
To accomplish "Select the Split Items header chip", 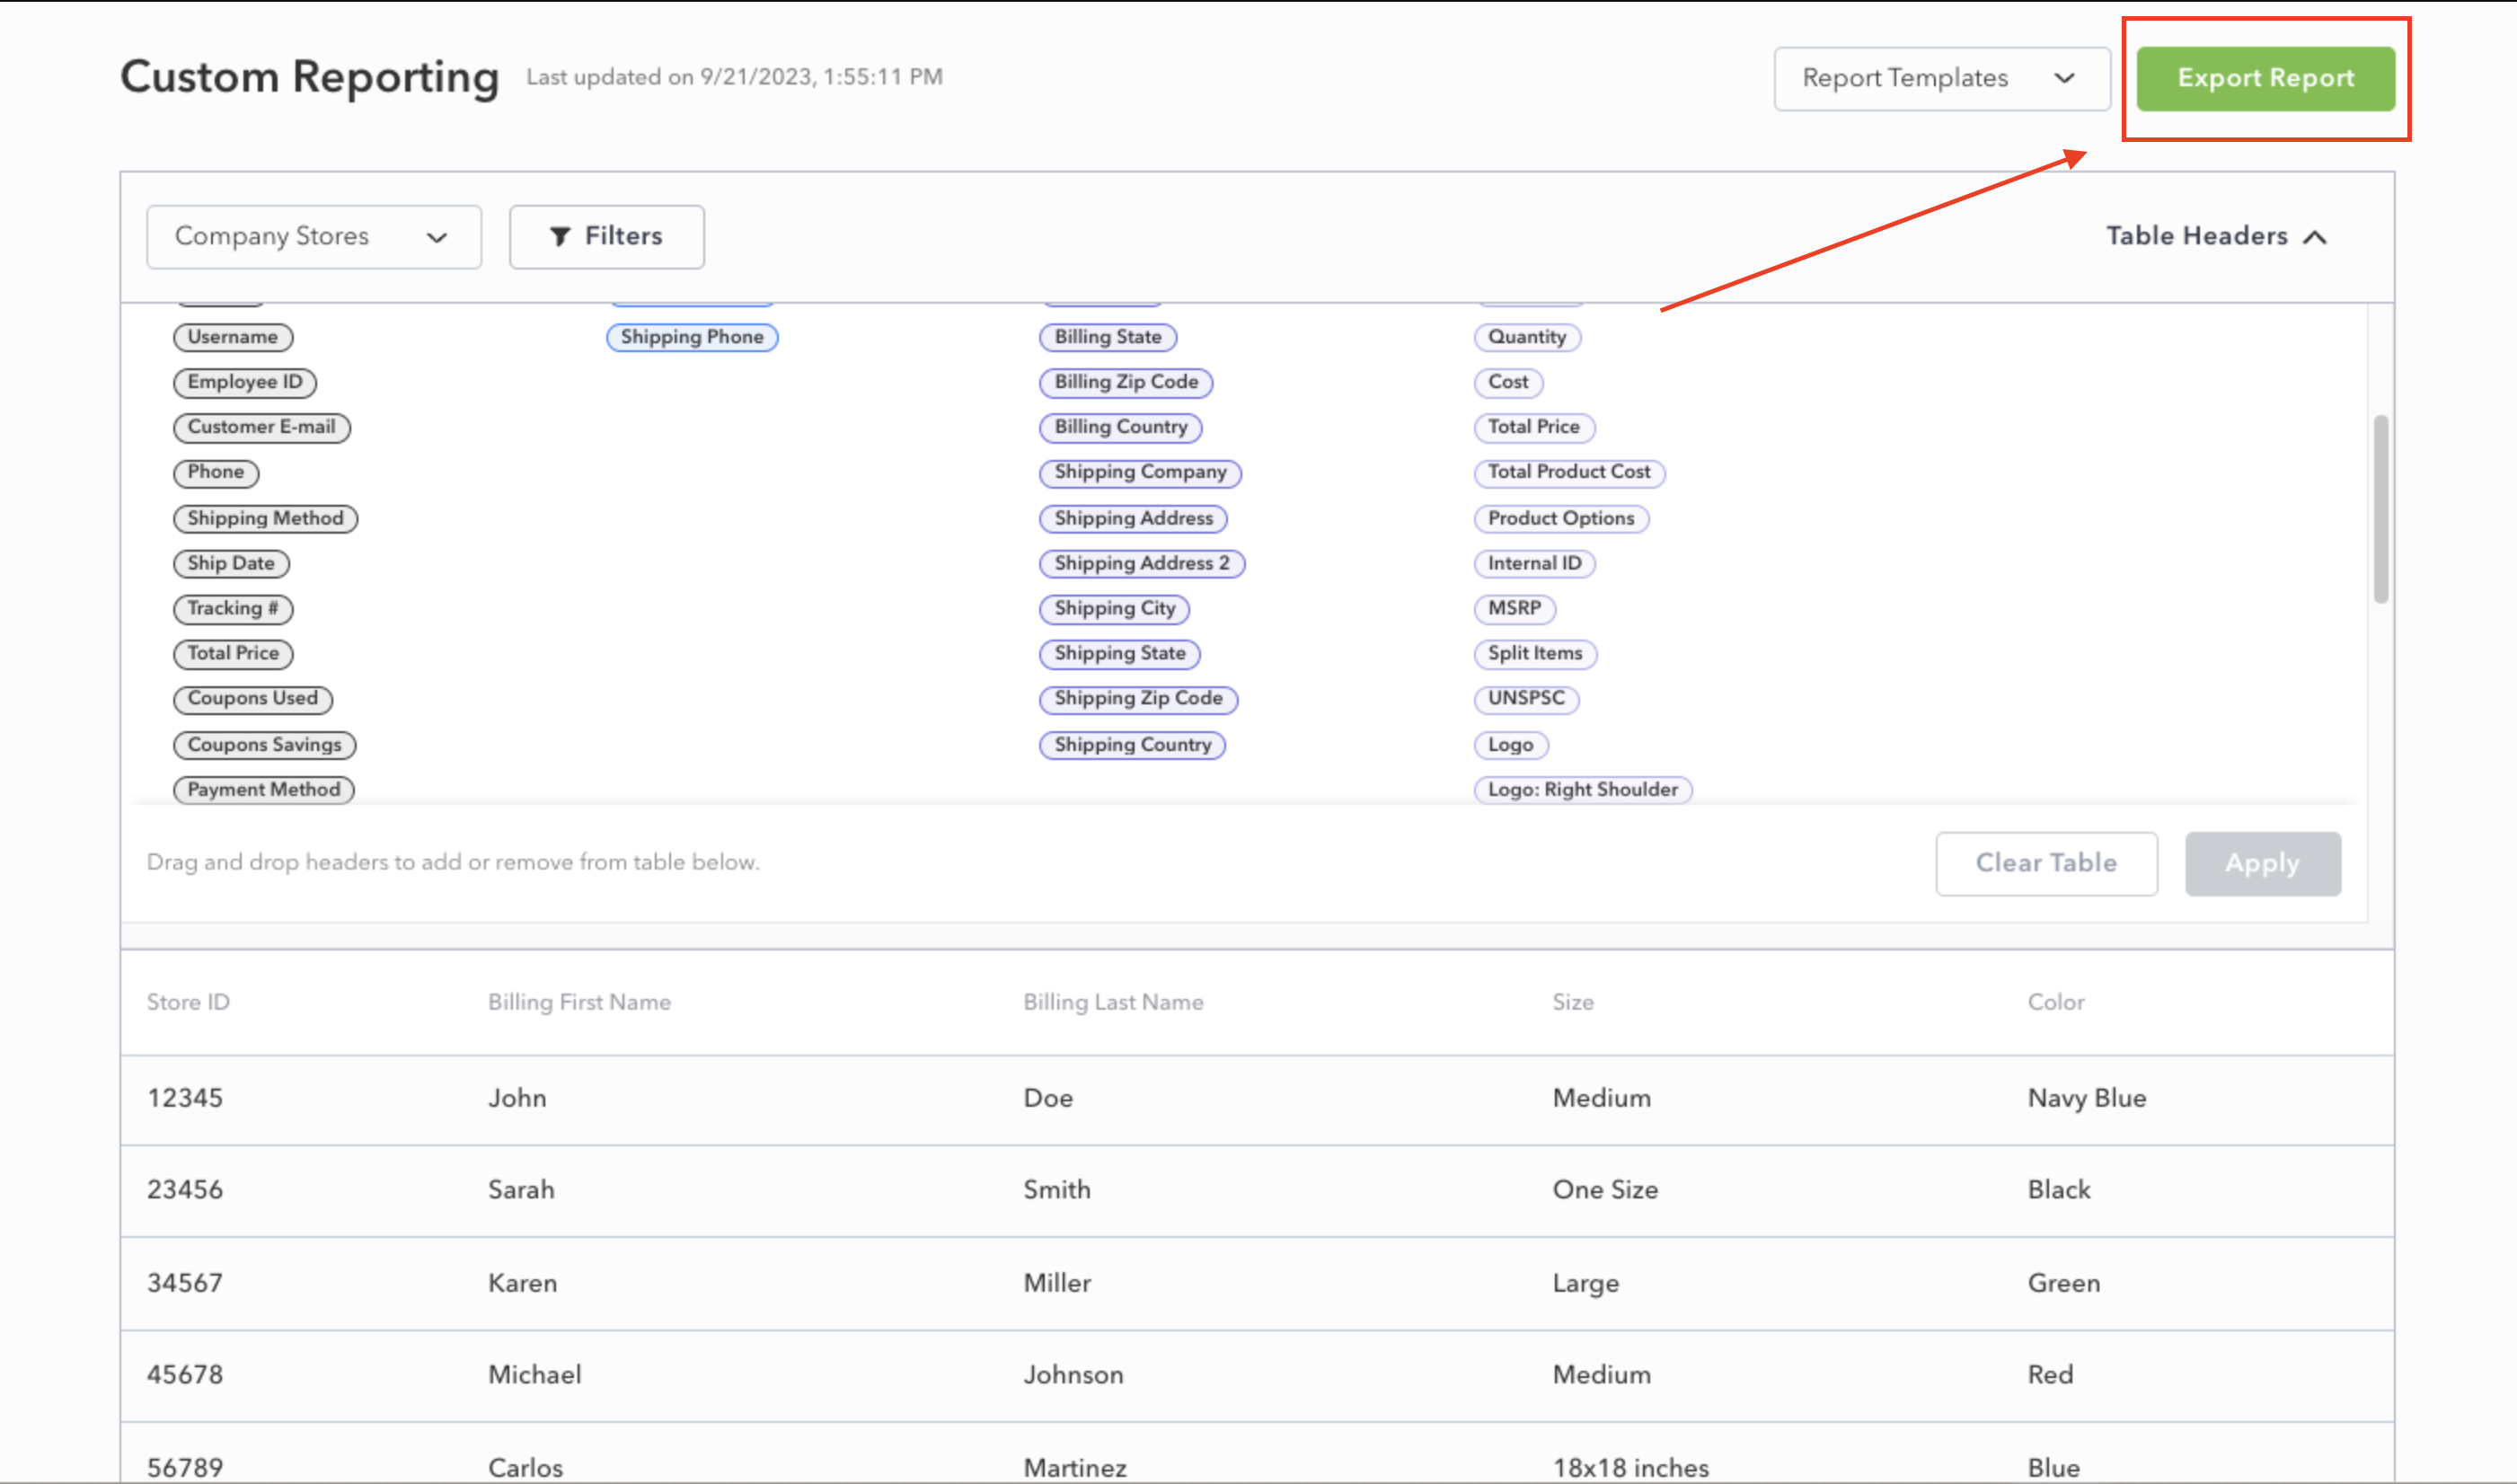I will click(x=1535, y=653).
